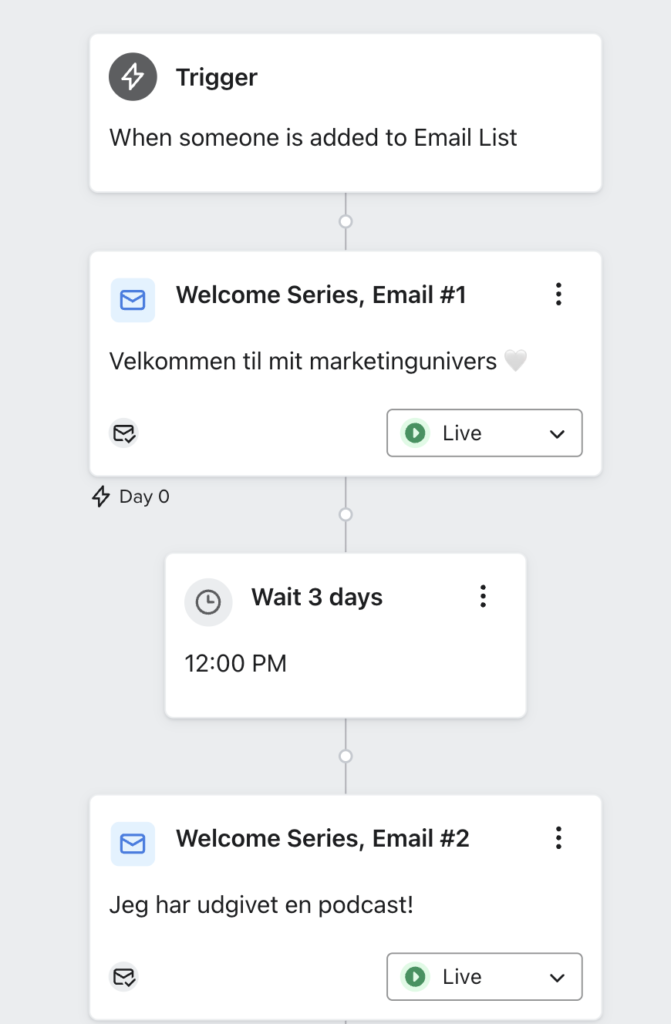Open Welcome Series, Email #2 title
This screenshot has width=671, height=1024.
323,839
